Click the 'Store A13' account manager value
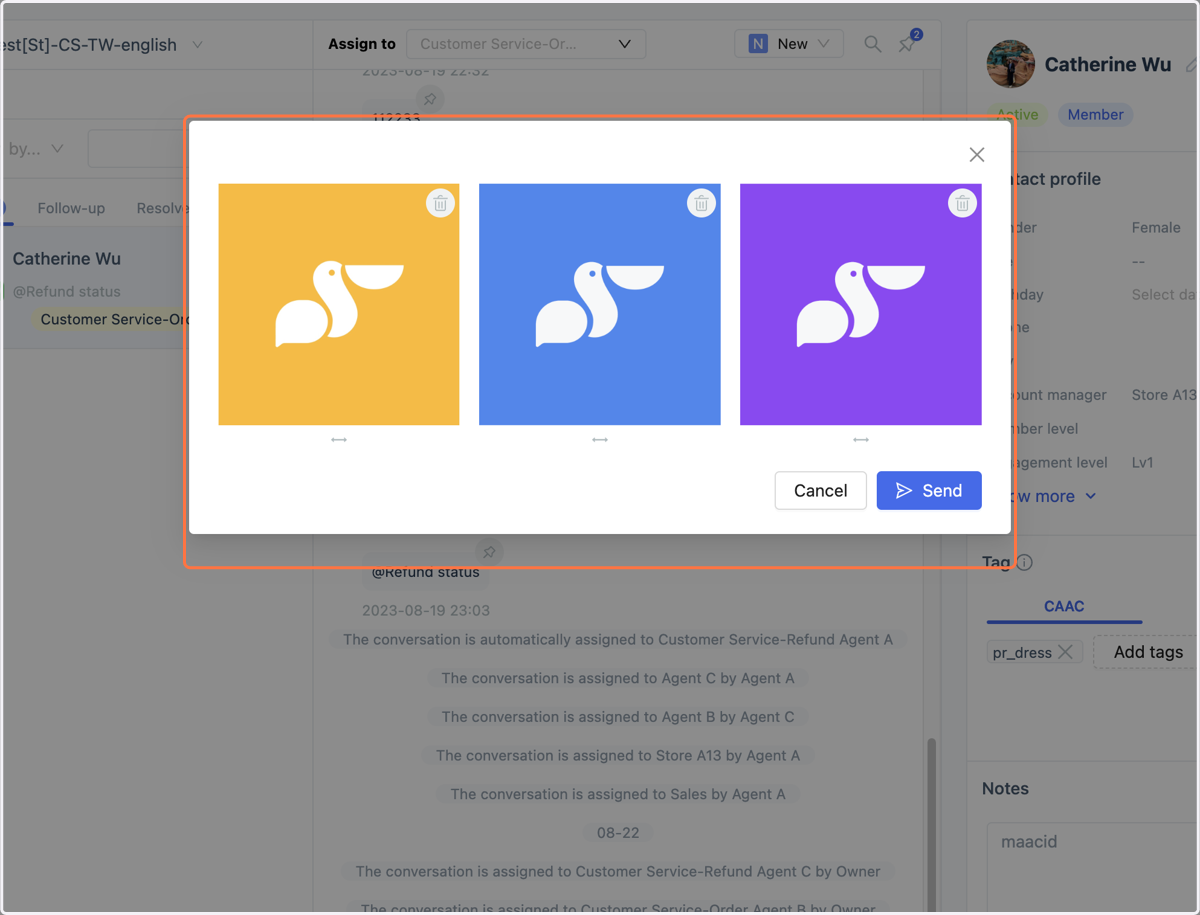Screen dimensions: 1200x915 (1164, 395)
